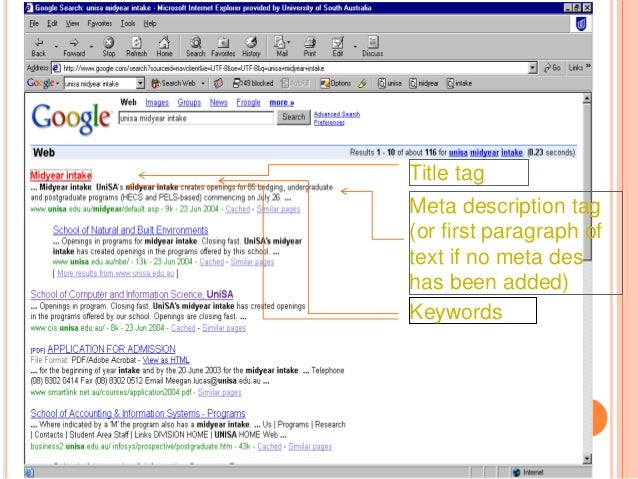Screen dimensions: 638x479
Task: Open School of Accounting & Information Systems result
Action: pos(138,413)
